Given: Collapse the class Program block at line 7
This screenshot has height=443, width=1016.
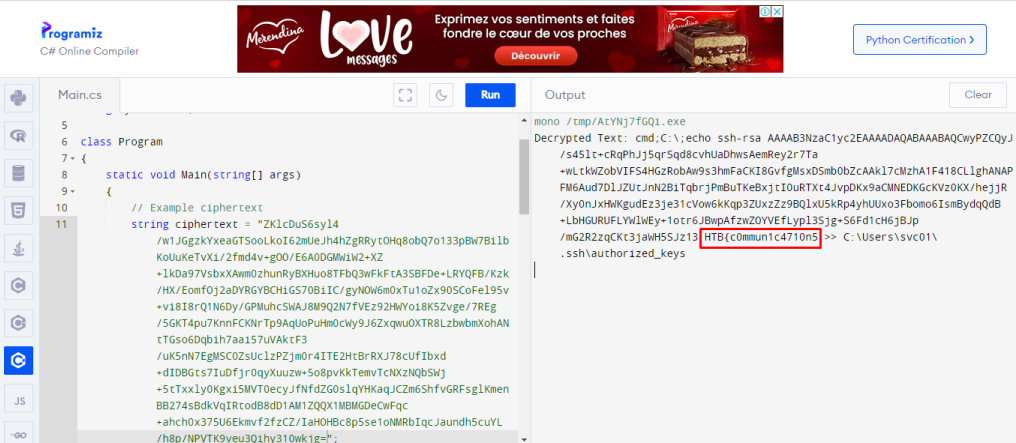Looking at the screenshot, I should click(72, 159).
